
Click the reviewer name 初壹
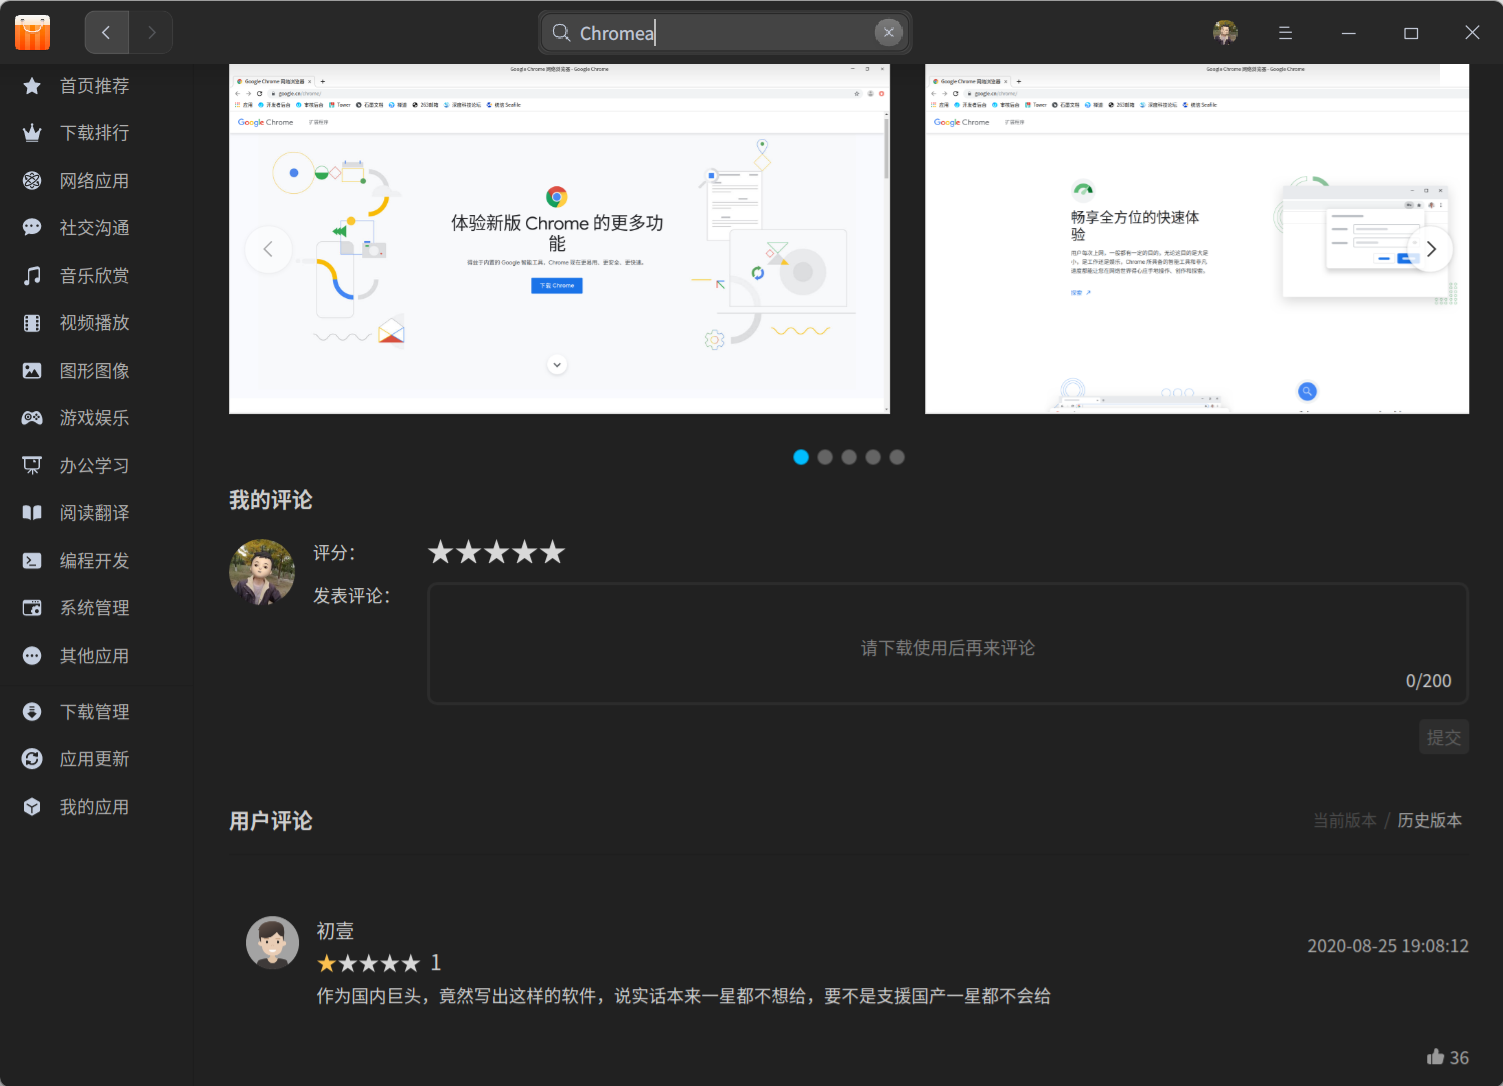335,931
